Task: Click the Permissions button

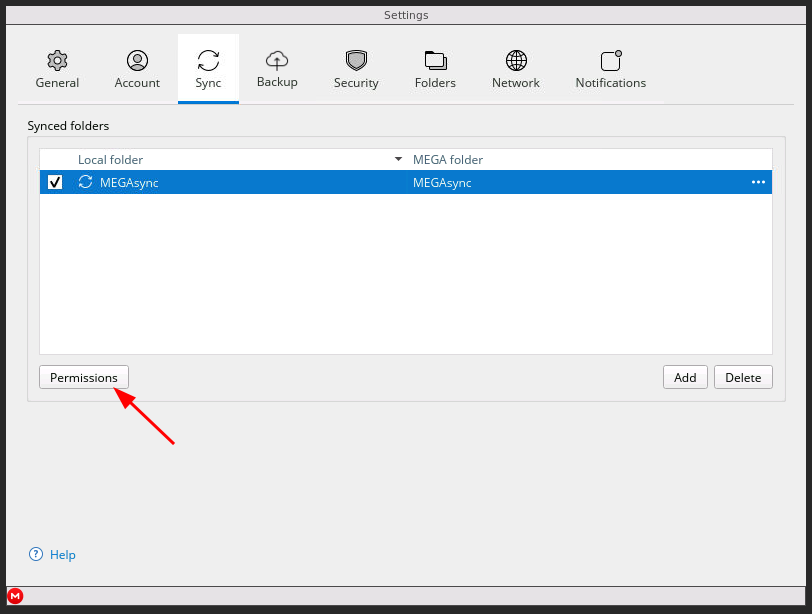Action: click(84, 377)
